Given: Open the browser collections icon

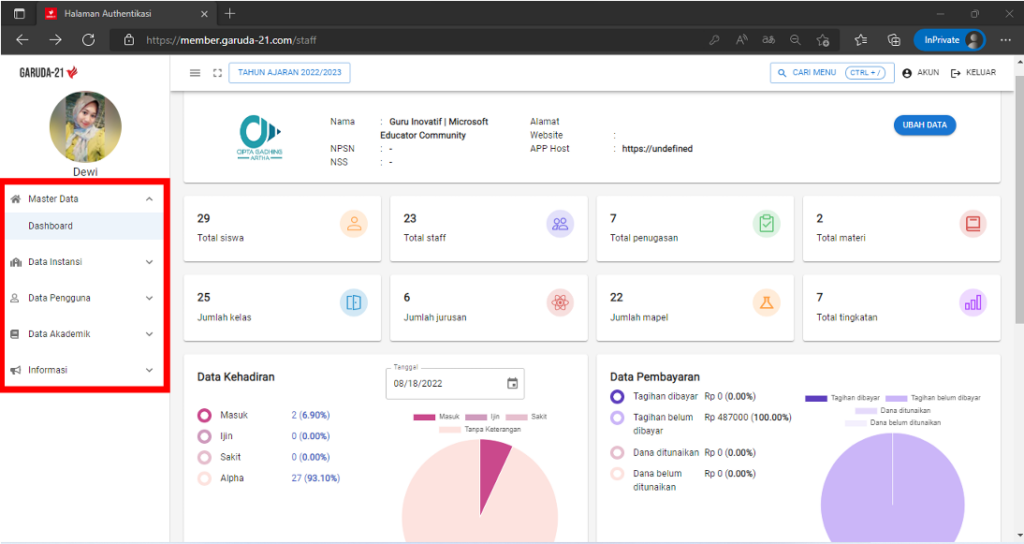Looking at the screenshot, I should tap(893, 40).
